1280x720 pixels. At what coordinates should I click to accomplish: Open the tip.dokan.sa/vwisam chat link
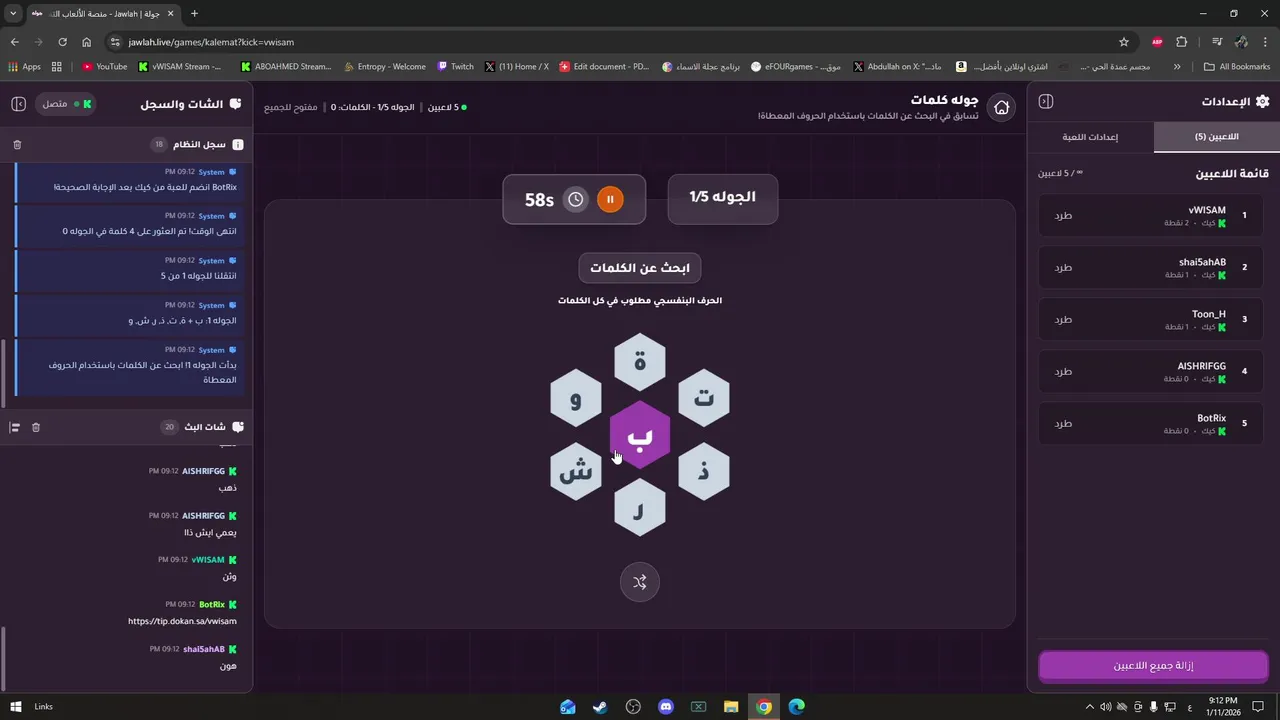pos(182,621)
